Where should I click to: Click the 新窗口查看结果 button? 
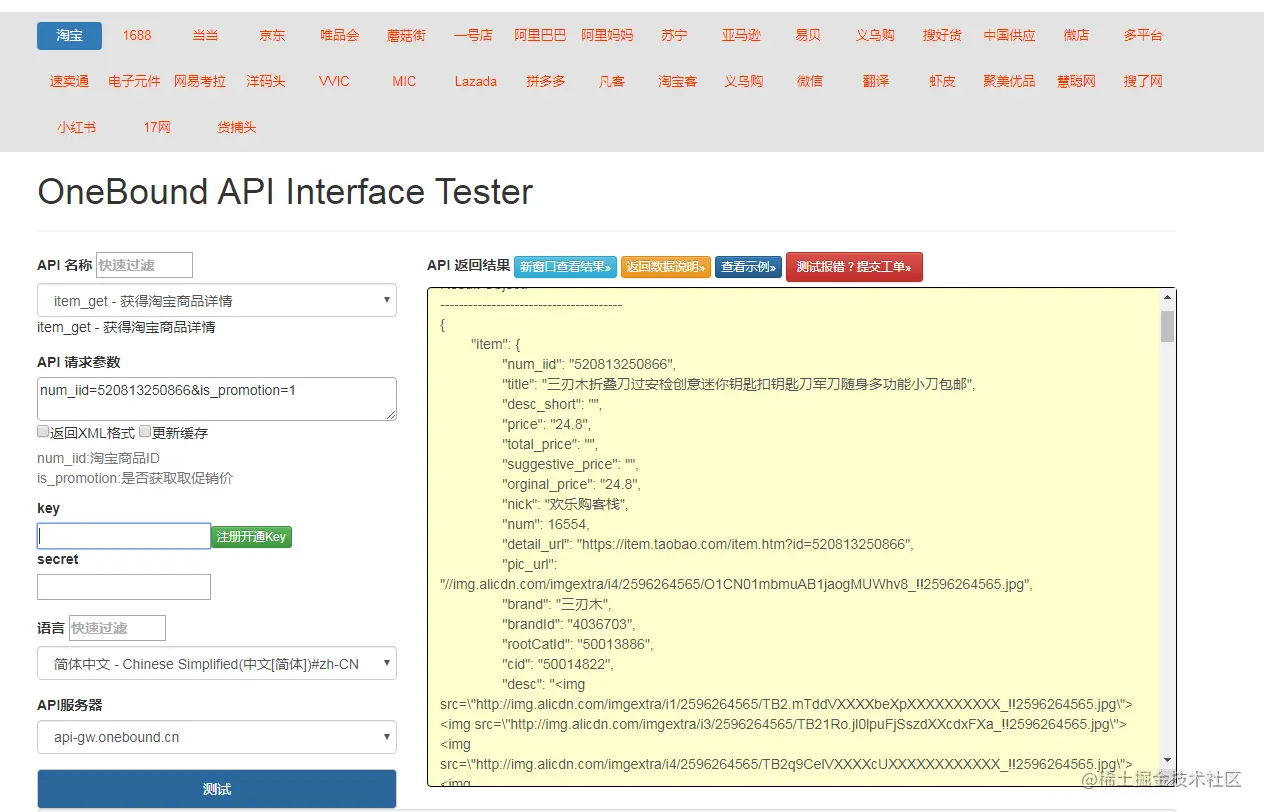coord(565,267)
